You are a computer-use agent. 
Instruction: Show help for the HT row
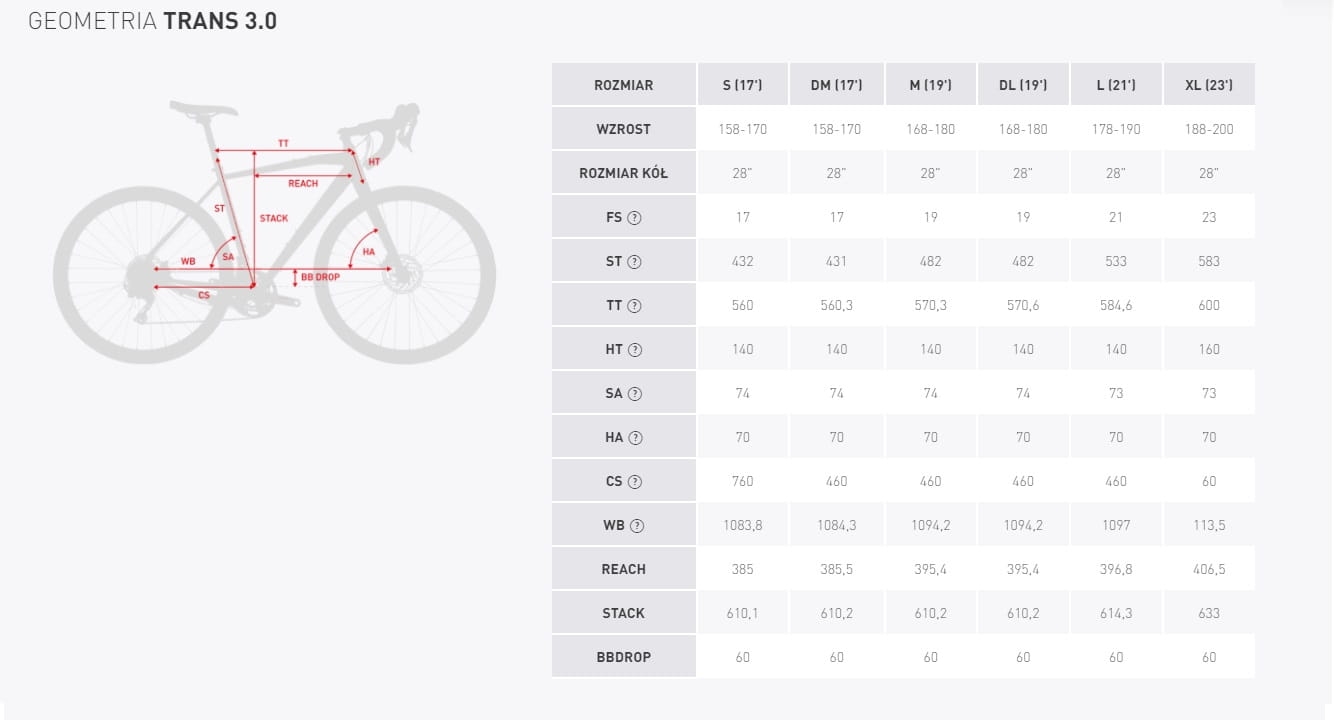635,349
